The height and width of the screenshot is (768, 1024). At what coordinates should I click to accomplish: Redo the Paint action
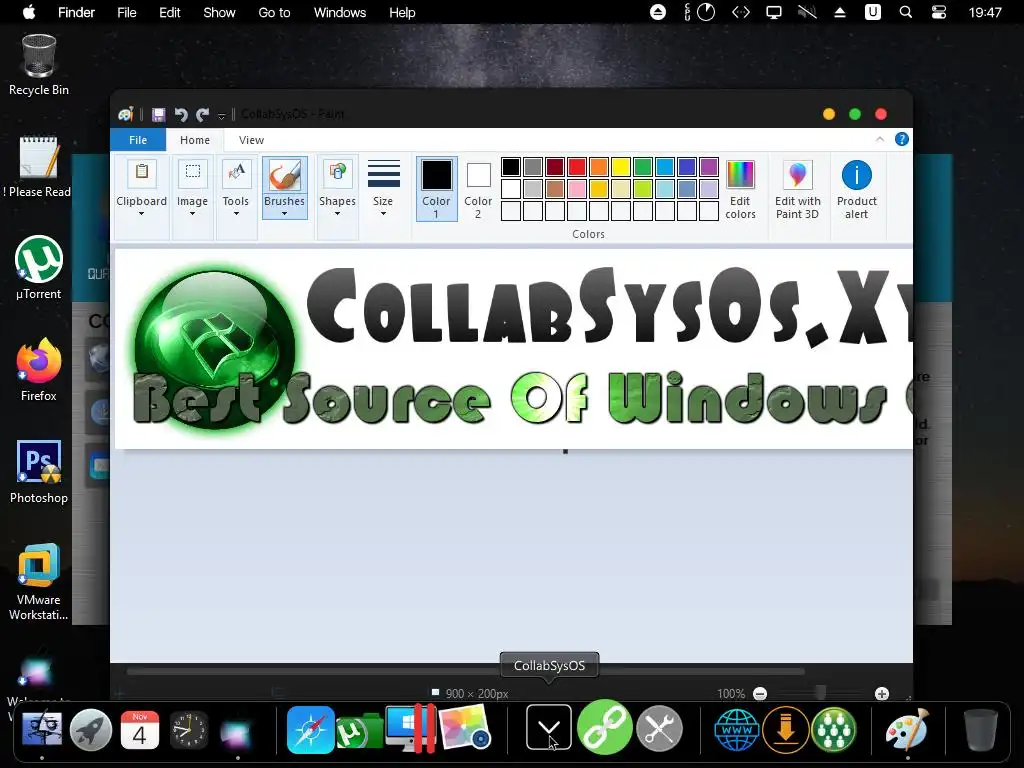pos(202,115)
